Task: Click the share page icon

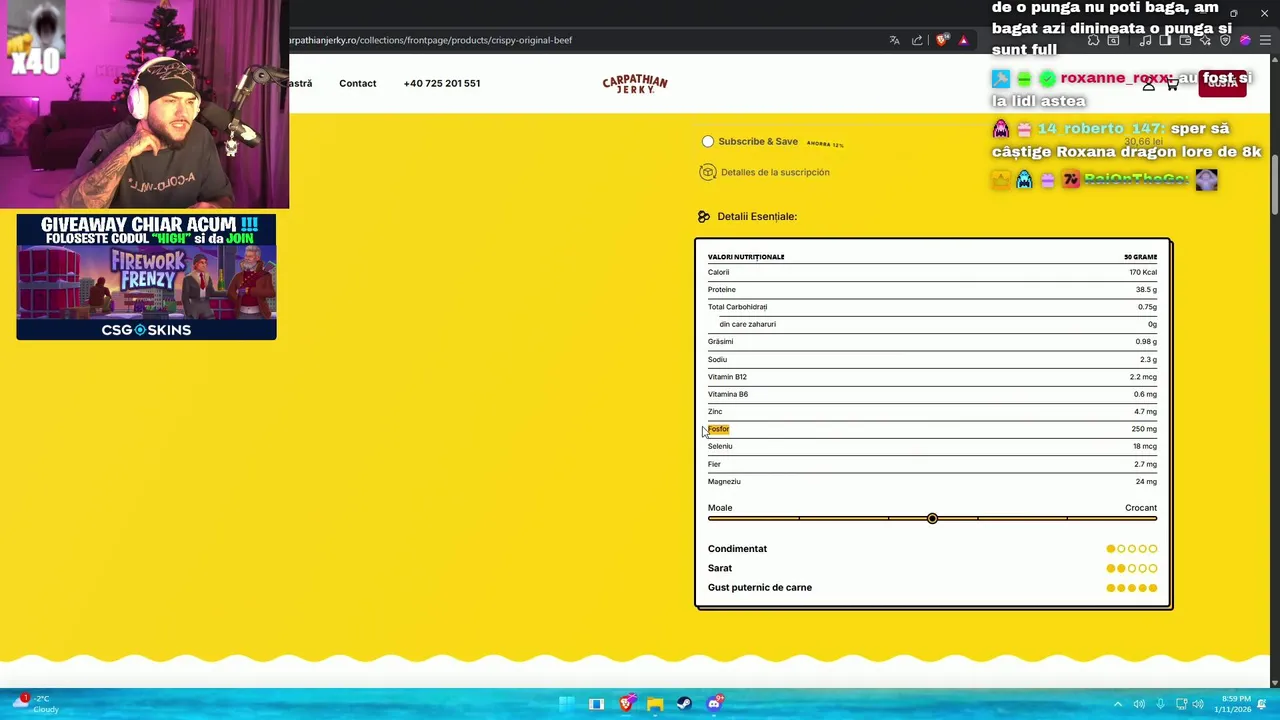Action: 917,40
